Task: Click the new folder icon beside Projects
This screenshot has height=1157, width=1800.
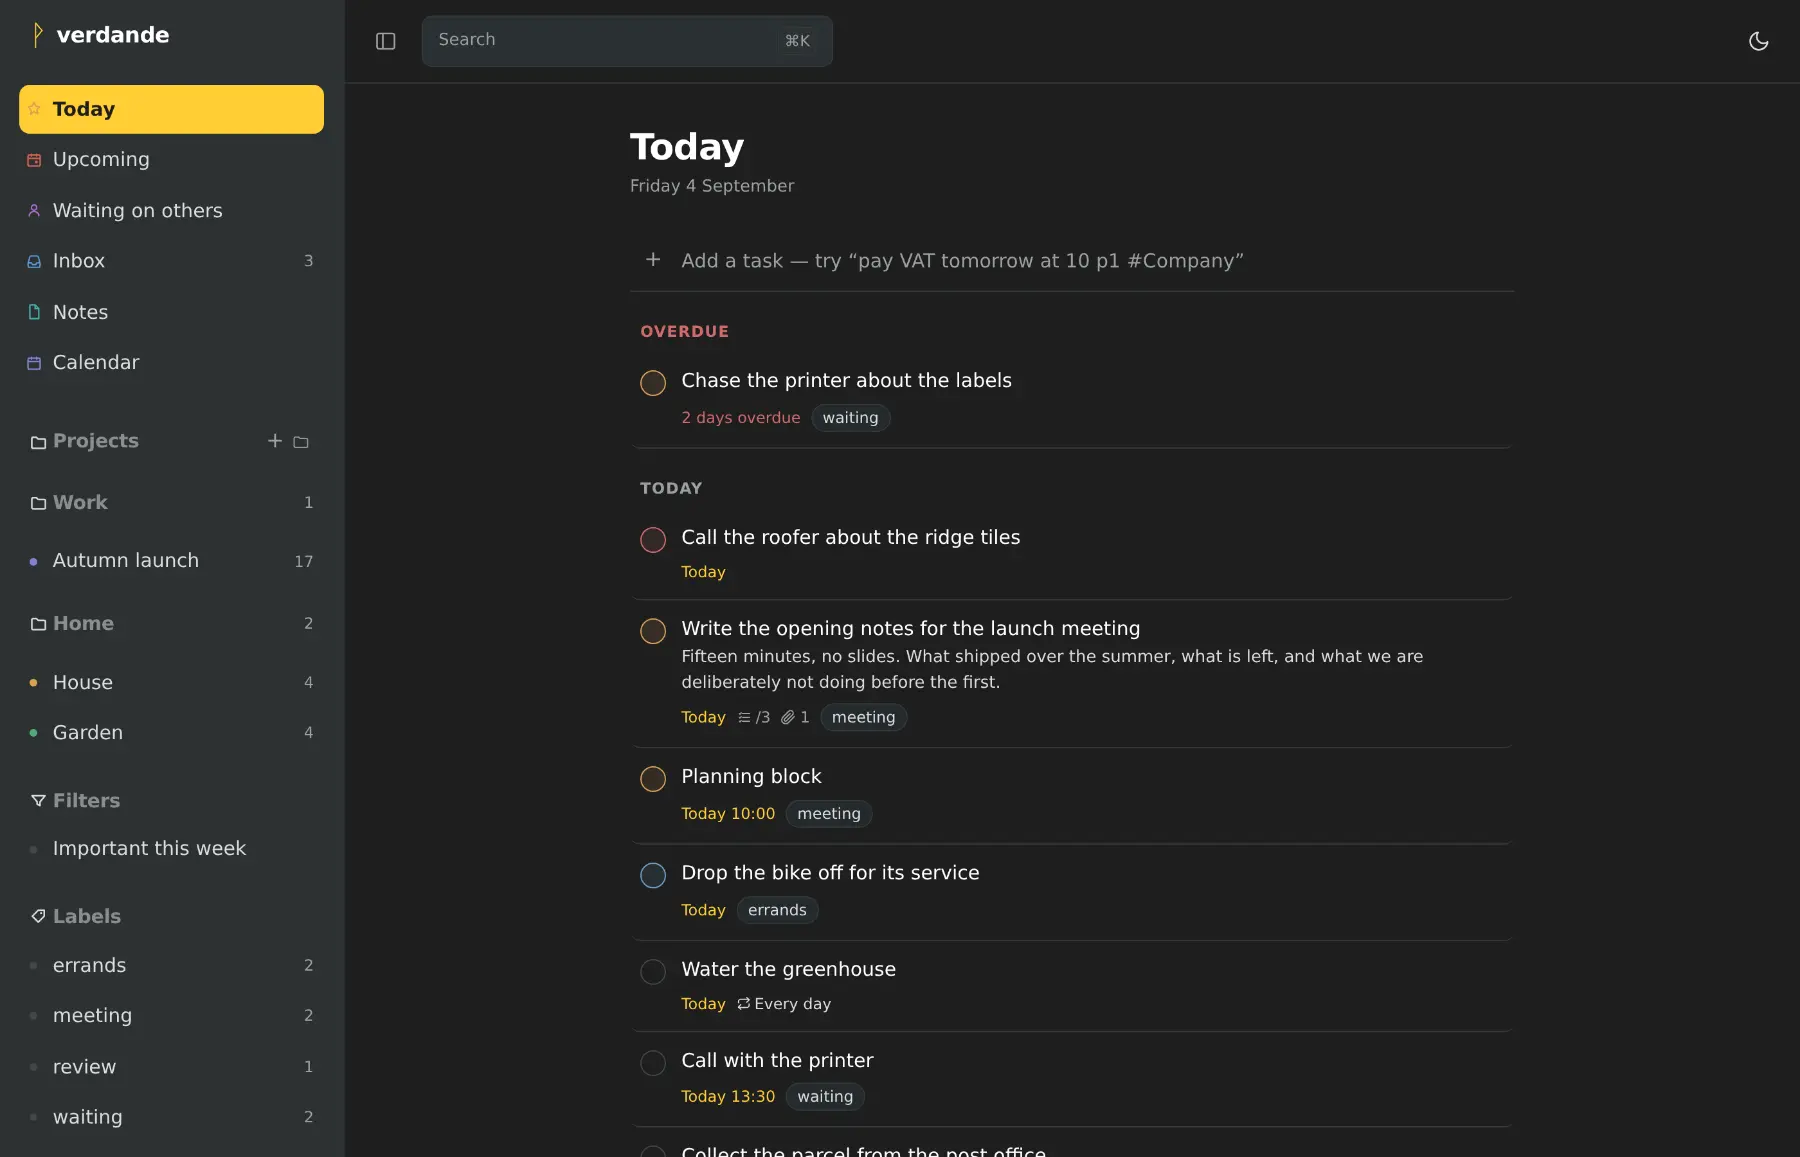Action: (x=301, y=441)
